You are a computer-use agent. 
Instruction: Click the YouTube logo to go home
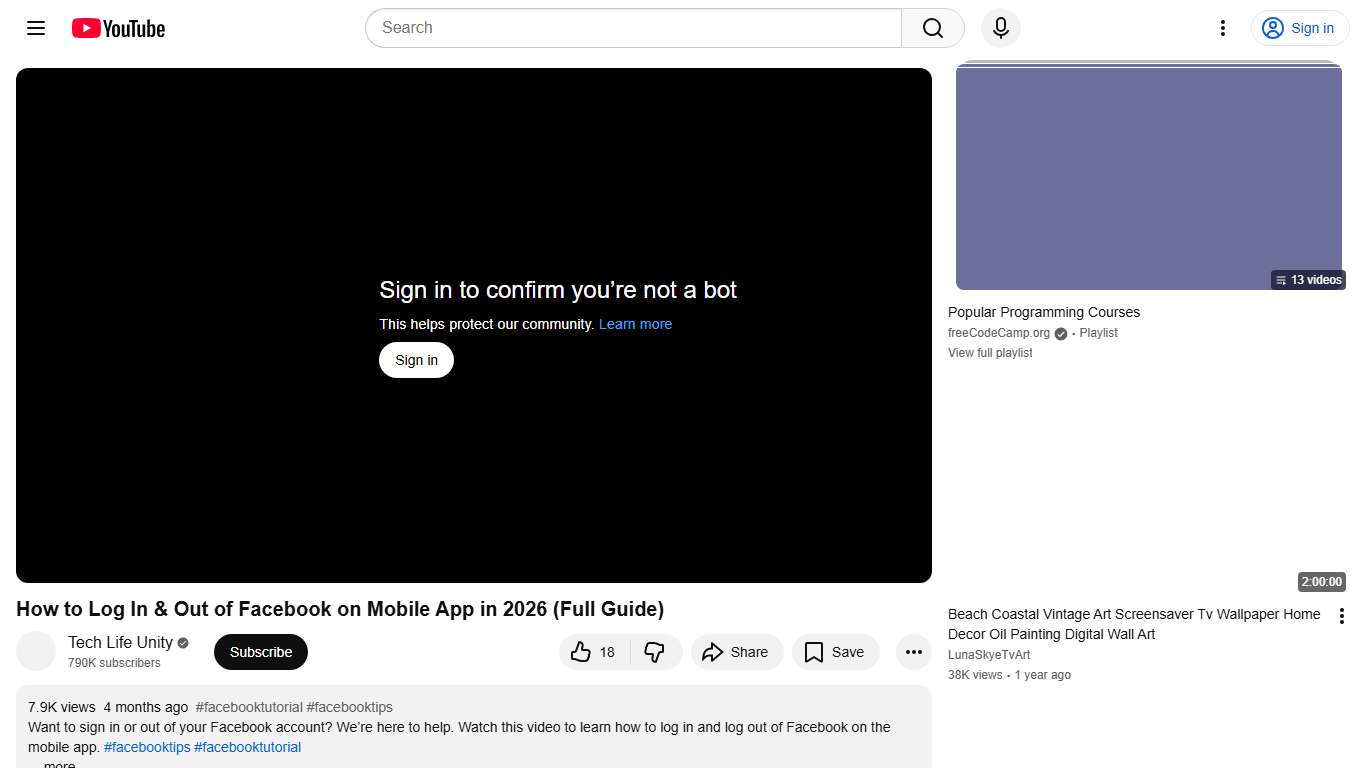coord(117,28)
